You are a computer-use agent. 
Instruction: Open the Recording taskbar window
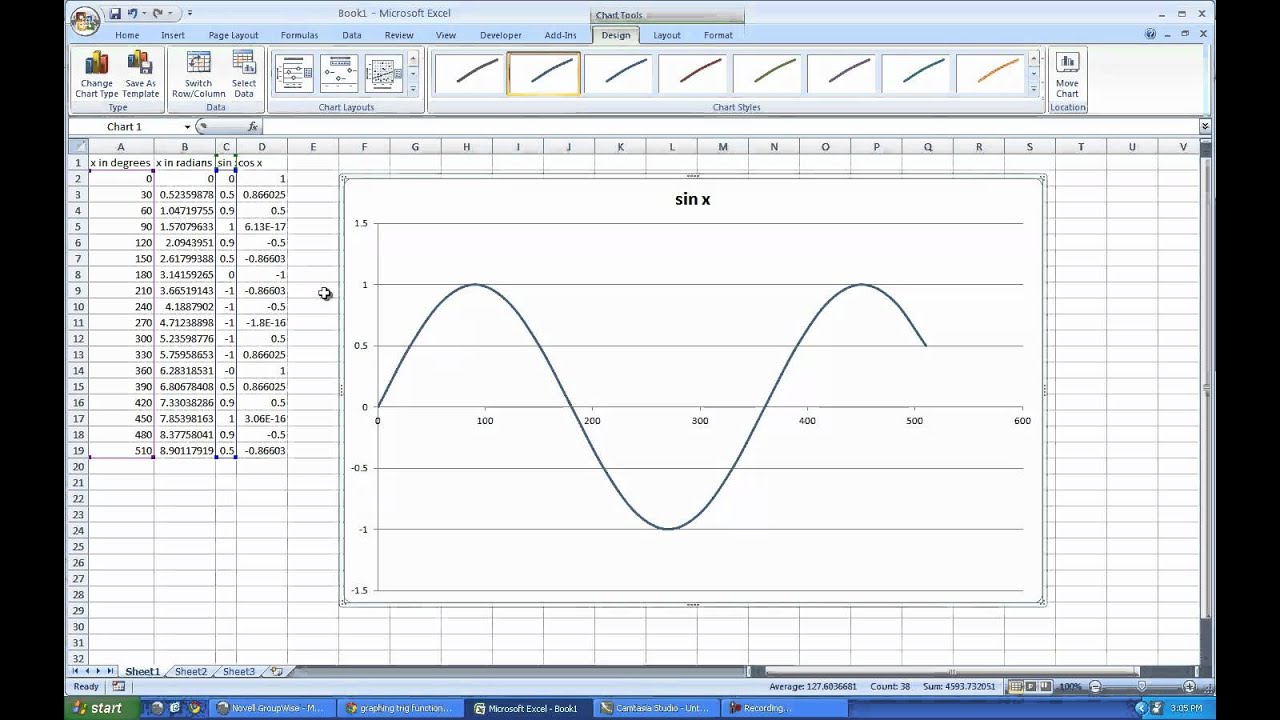[782, 708]
